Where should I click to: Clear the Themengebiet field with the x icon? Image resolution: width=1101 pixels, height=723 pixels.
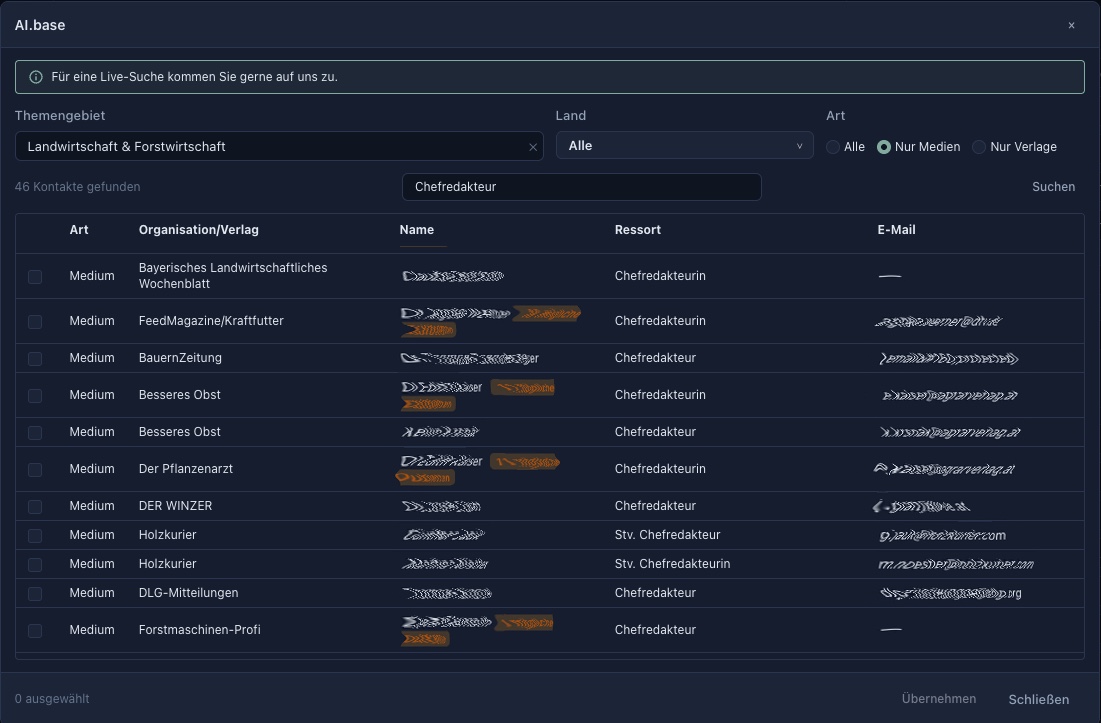(x=533, y=147)
